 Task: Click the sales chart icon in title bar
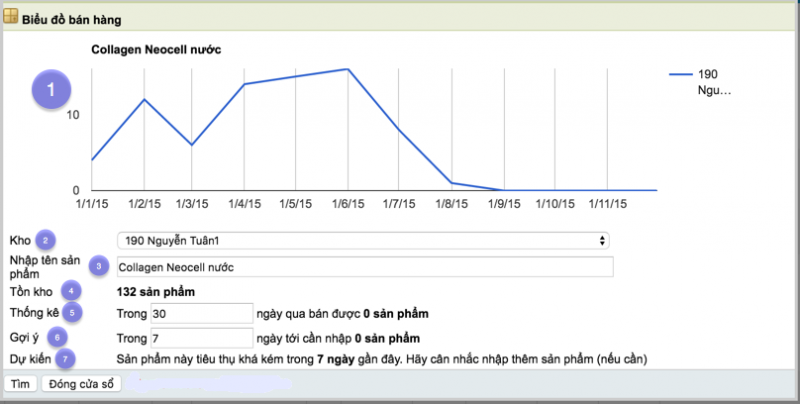[10, 16]
